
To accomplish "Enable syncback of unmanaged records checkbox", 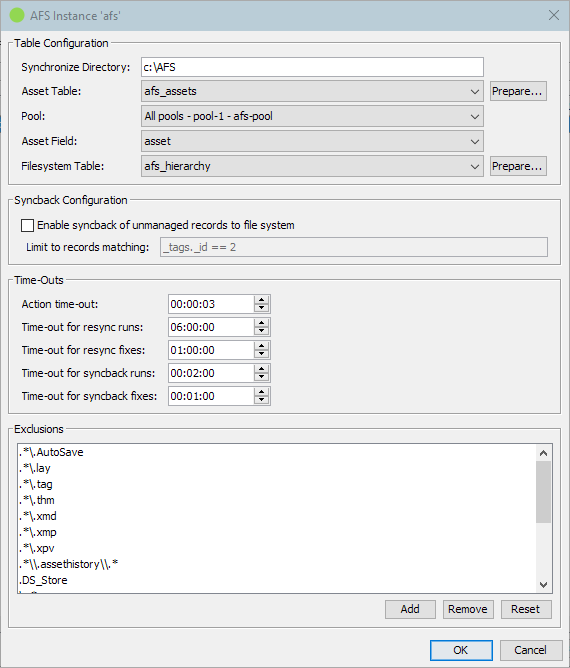I will point(28,225).
